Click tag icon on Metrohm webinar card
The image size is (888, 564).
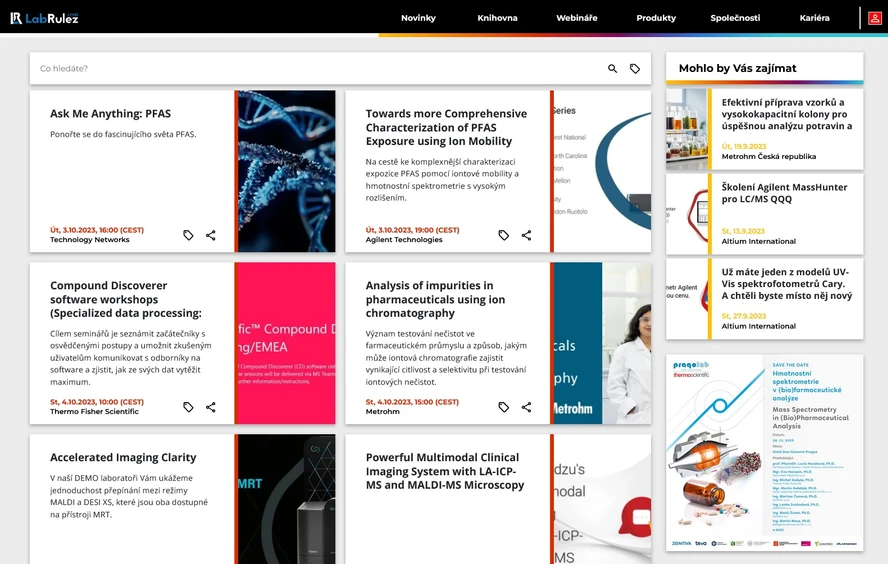click(x=503, y=407)
